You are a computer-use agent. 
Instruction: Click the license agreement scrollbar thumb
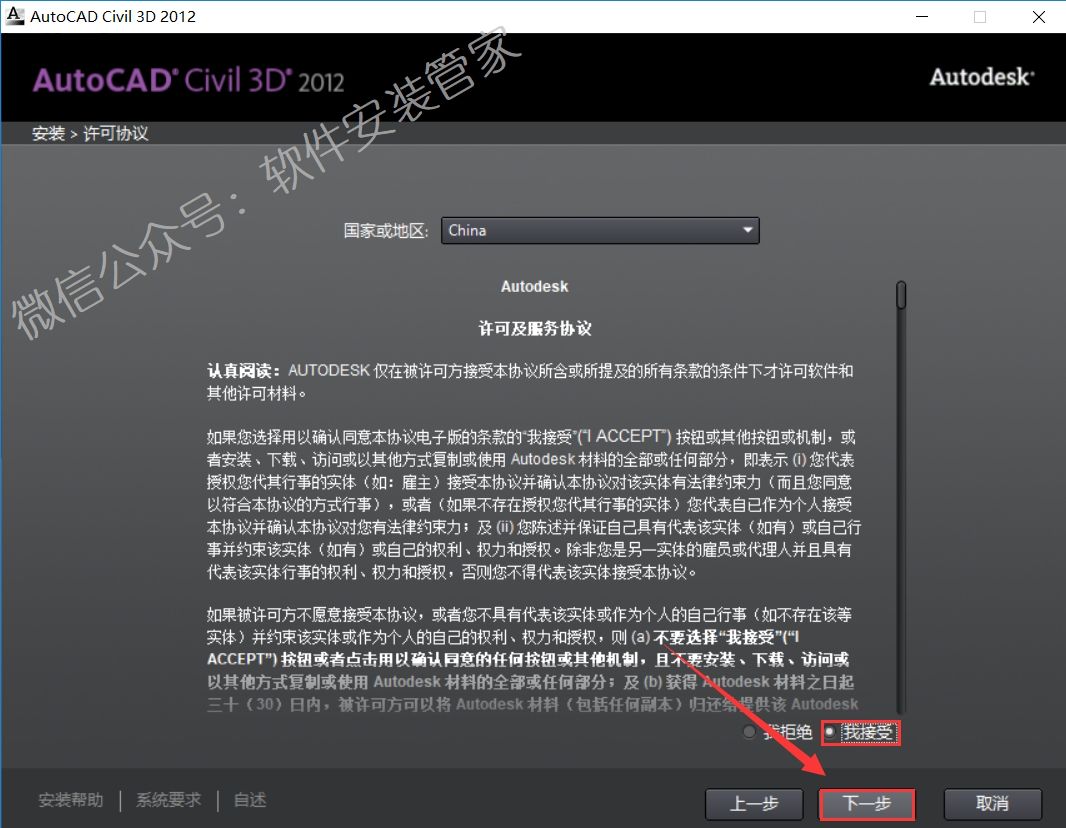(x=901, y=295)
